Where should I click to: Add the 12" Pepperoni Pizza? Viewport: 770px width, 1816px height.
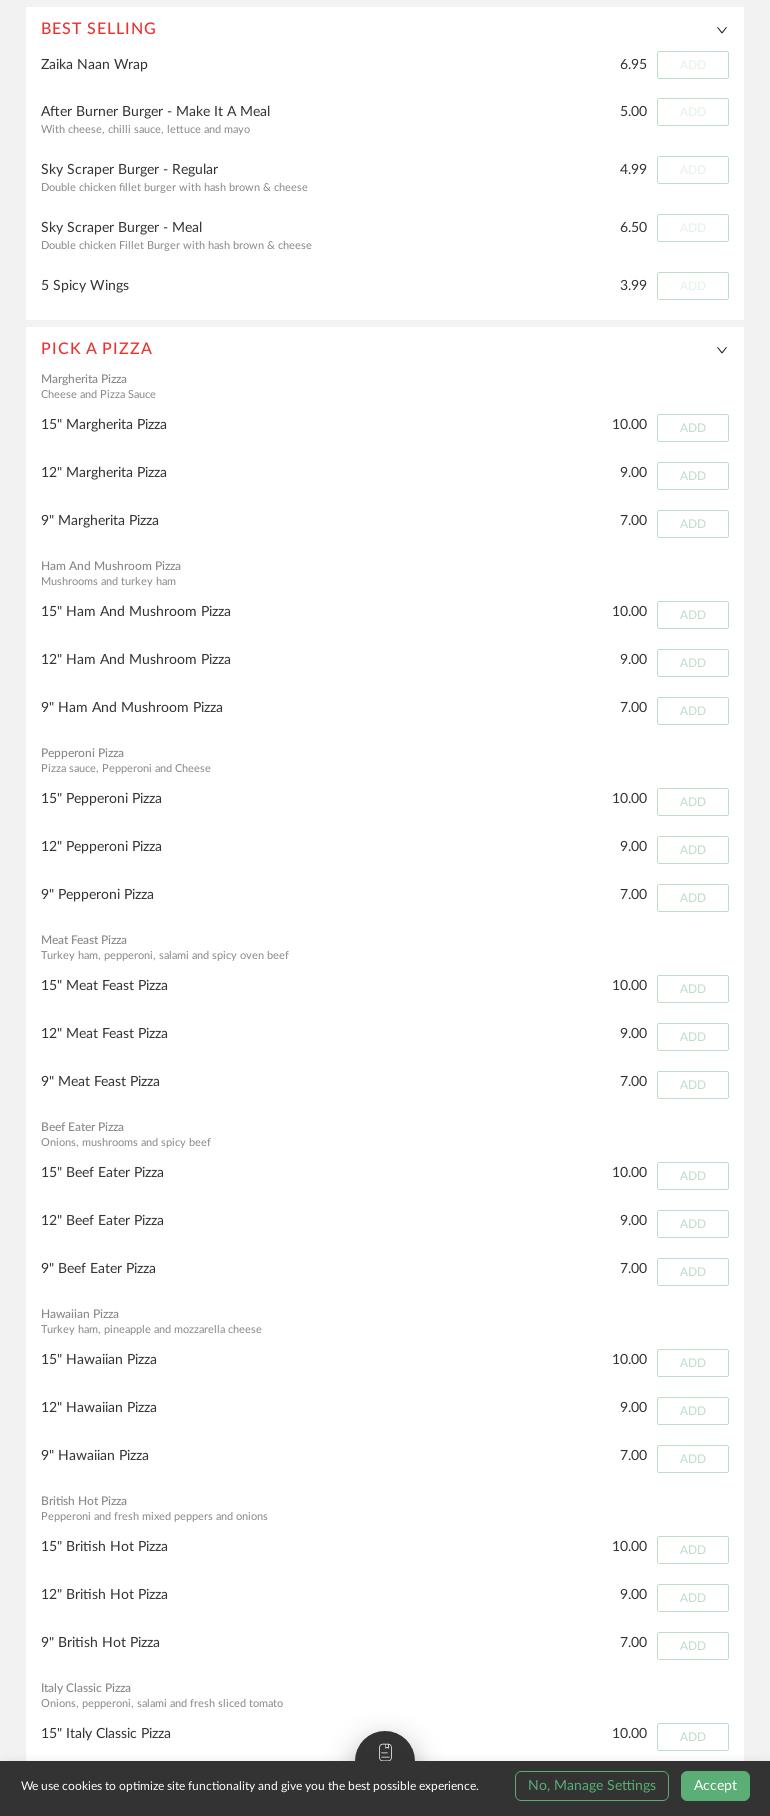[x=692, y=849]
